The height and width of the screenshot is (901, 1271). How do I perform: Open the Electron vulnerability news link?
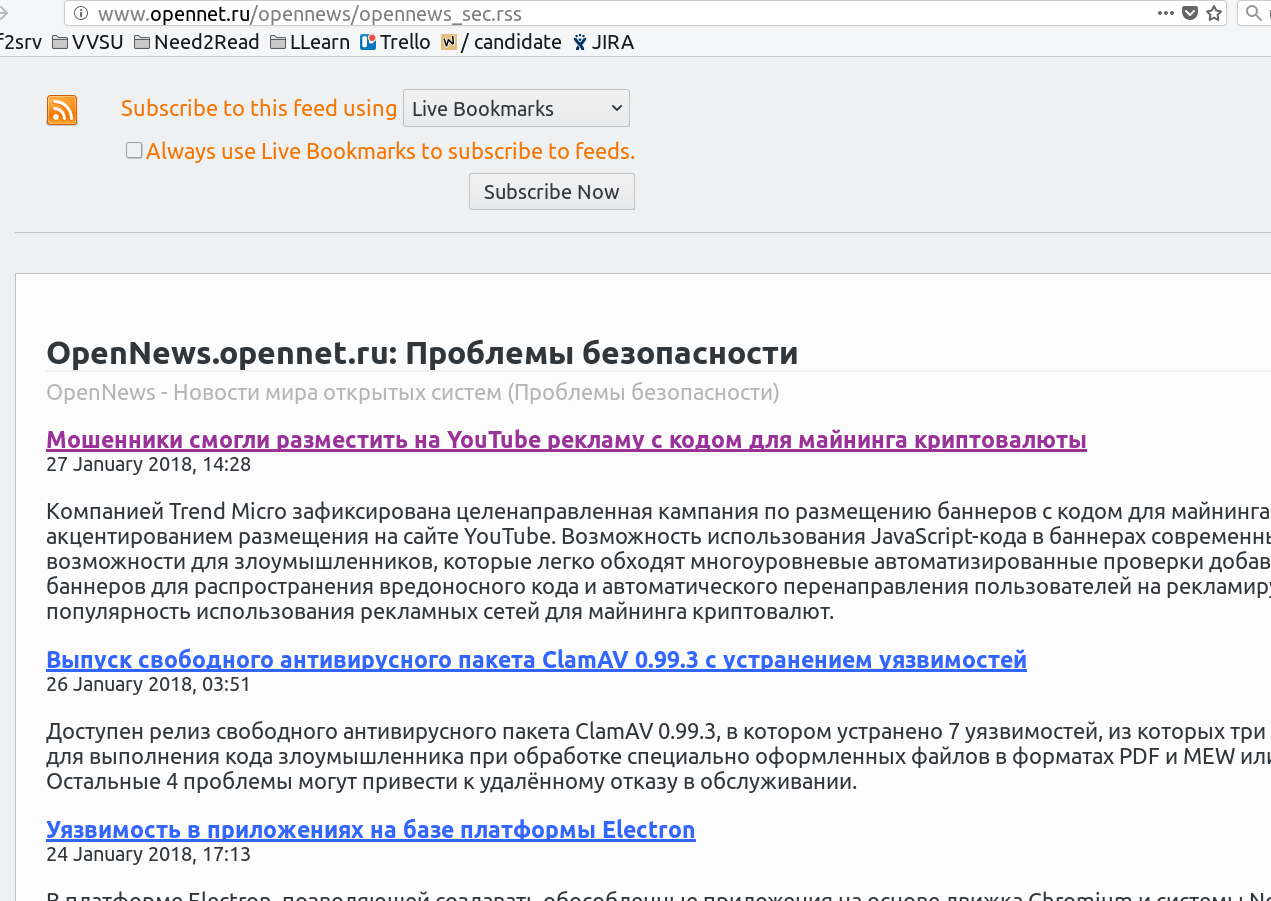(370, 830)
